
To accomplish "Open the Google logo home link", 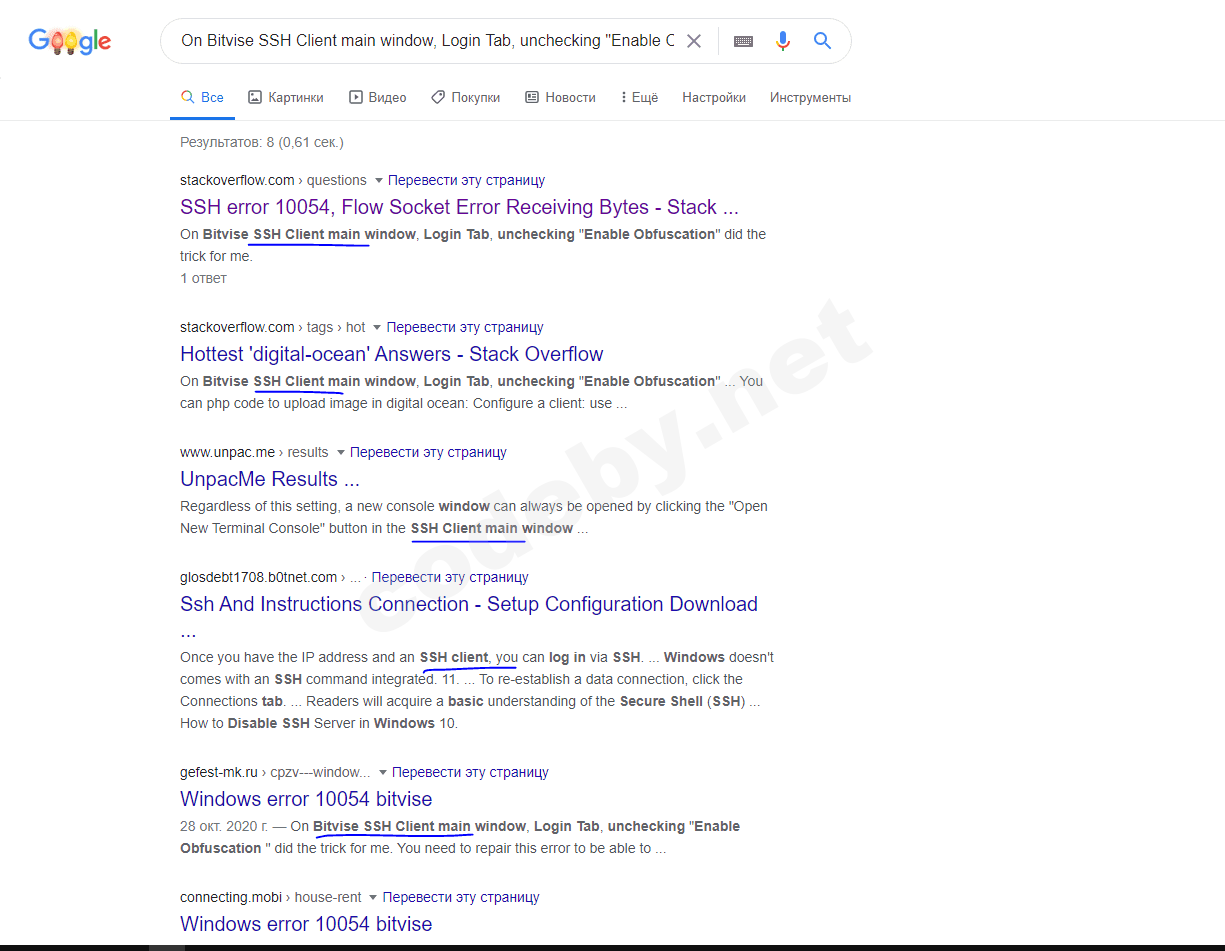I will point(69,41).
